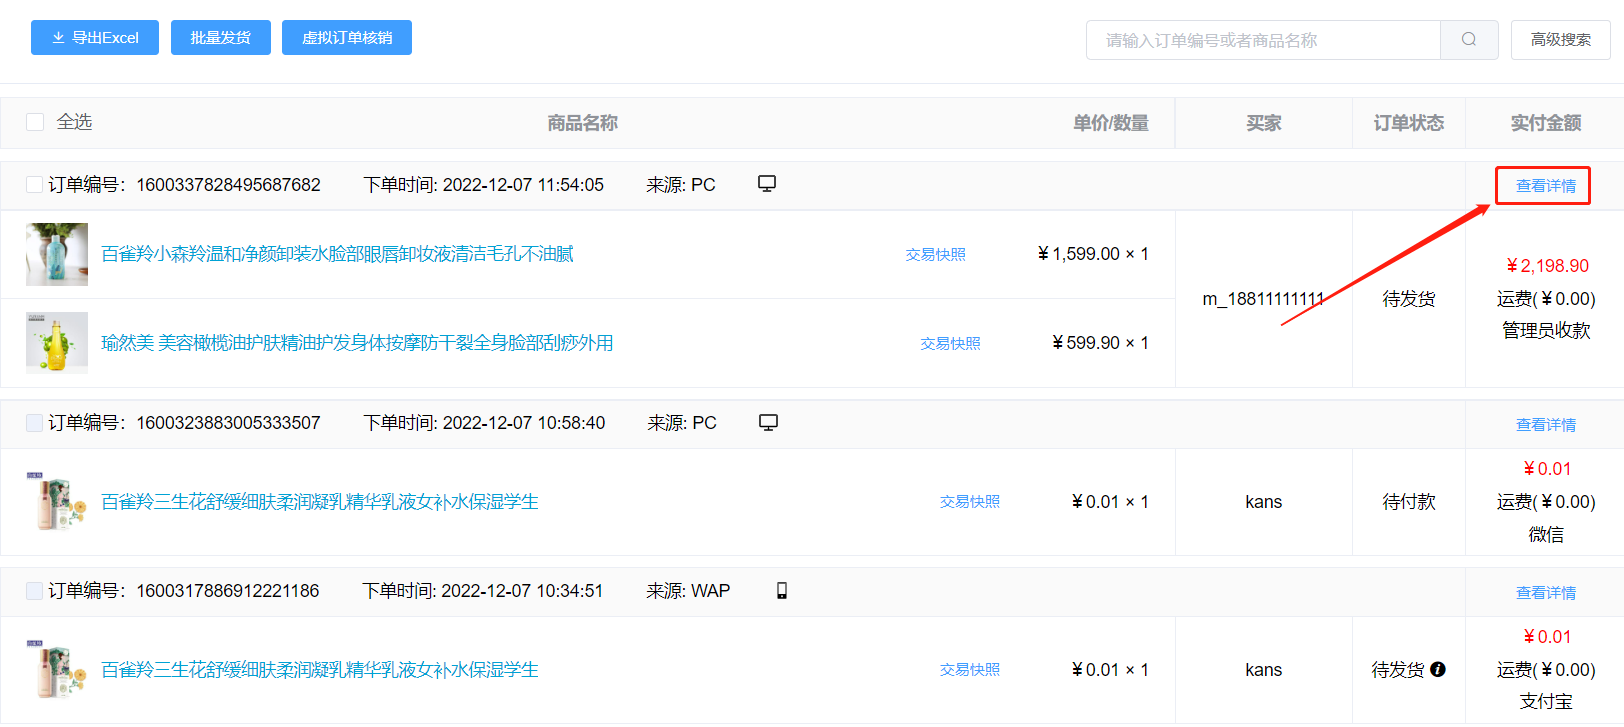The width and height of the screenshot is (1624, 727).
Task: Open 交易快照 for the kans 待付款 order
Action: tap(970, 502)
